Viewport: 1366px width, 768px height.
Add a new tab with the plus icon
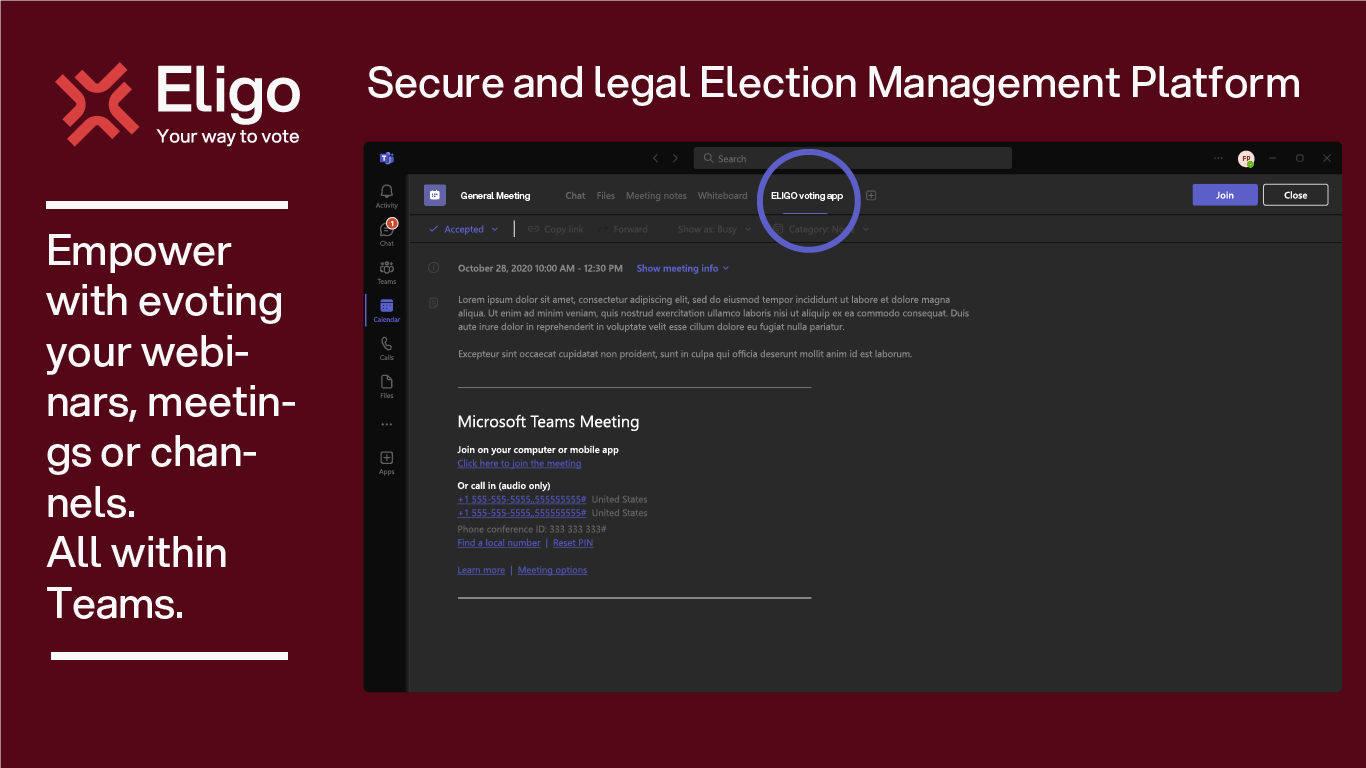pyautogui.click(x=871, y=196)
